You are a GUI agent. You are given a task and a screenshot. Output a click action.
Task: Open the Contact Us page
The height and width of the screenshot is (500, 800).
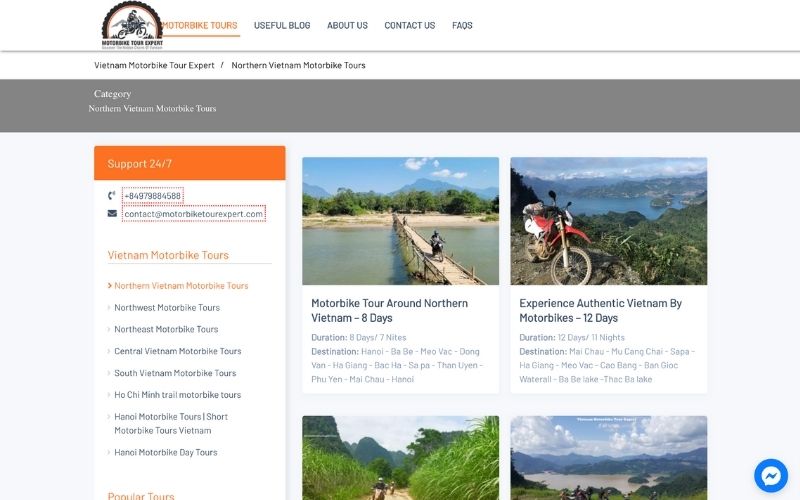coord(409,26)
